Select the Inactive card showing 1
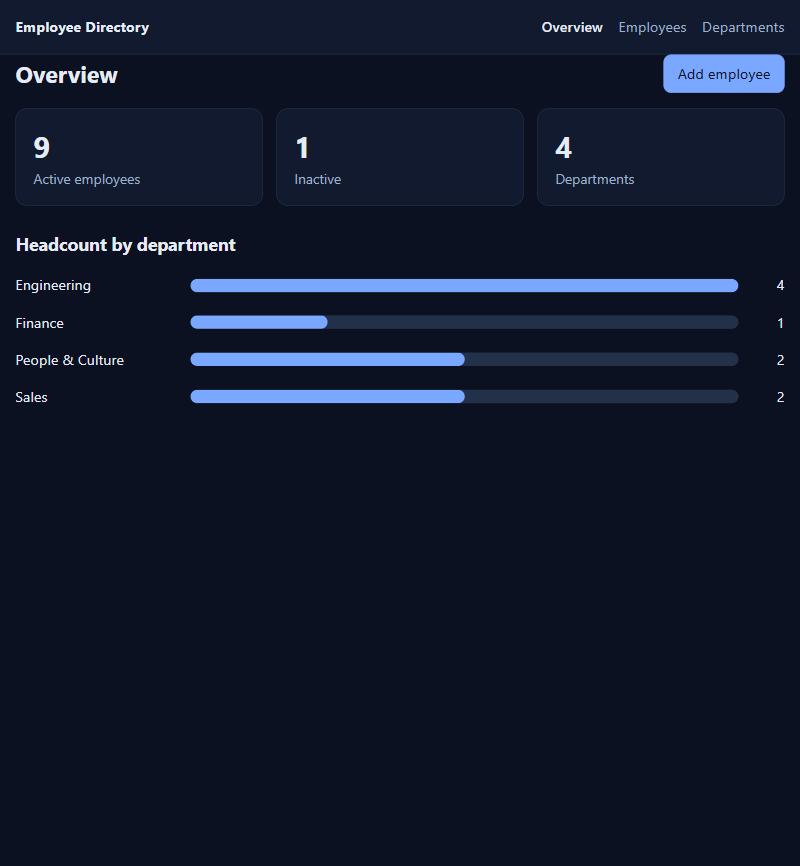800x866 pixels. (400, 157)
